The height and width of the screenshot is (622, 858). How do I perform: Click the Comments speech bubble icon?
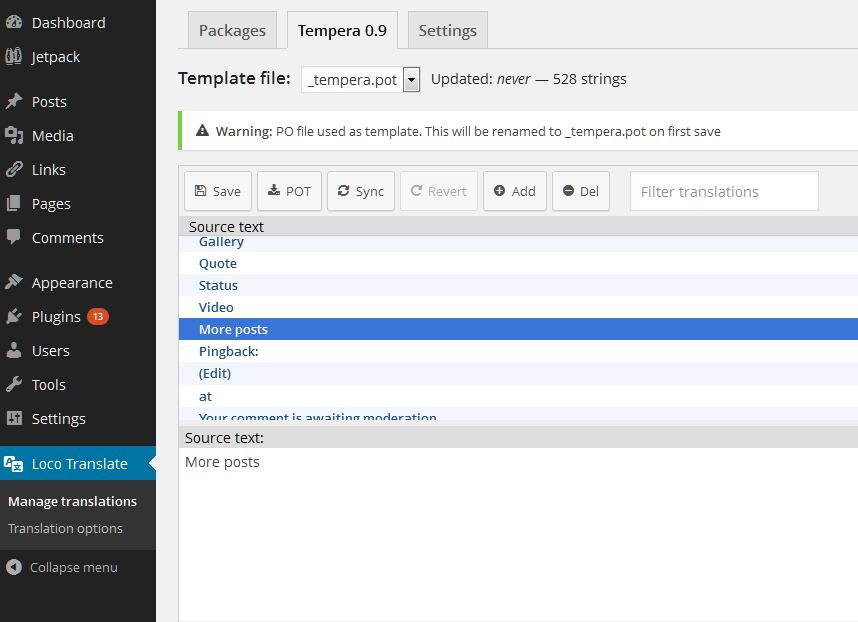14,237
